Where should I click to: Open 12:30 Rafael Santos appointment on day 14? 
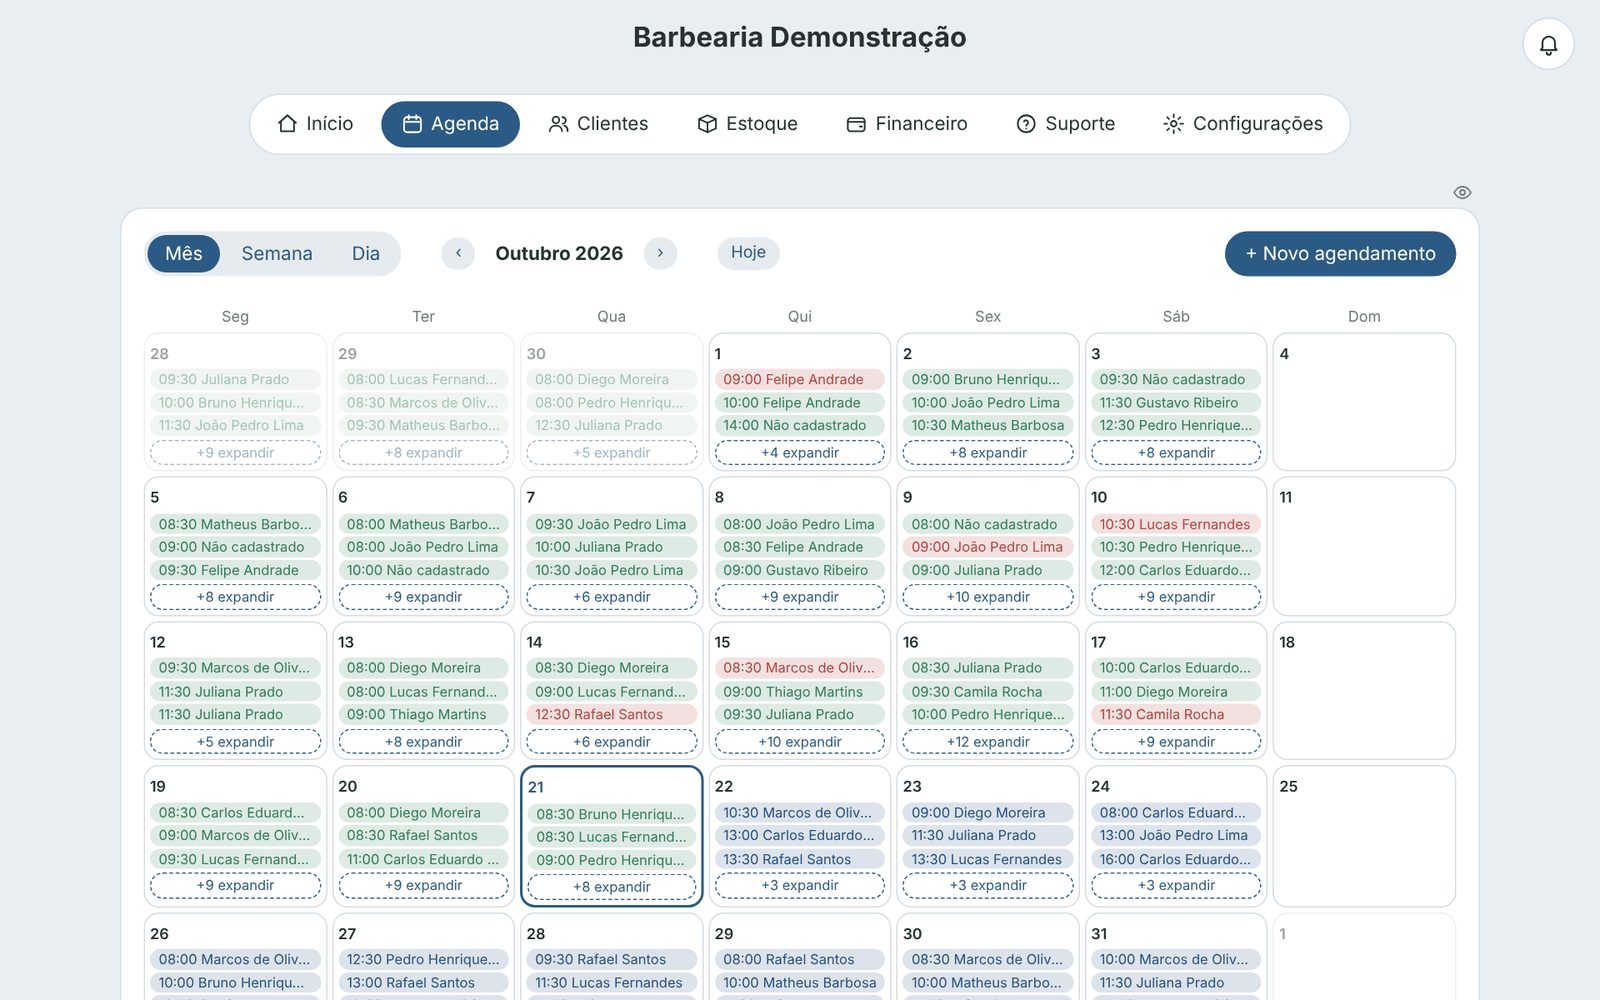(612, 714)
